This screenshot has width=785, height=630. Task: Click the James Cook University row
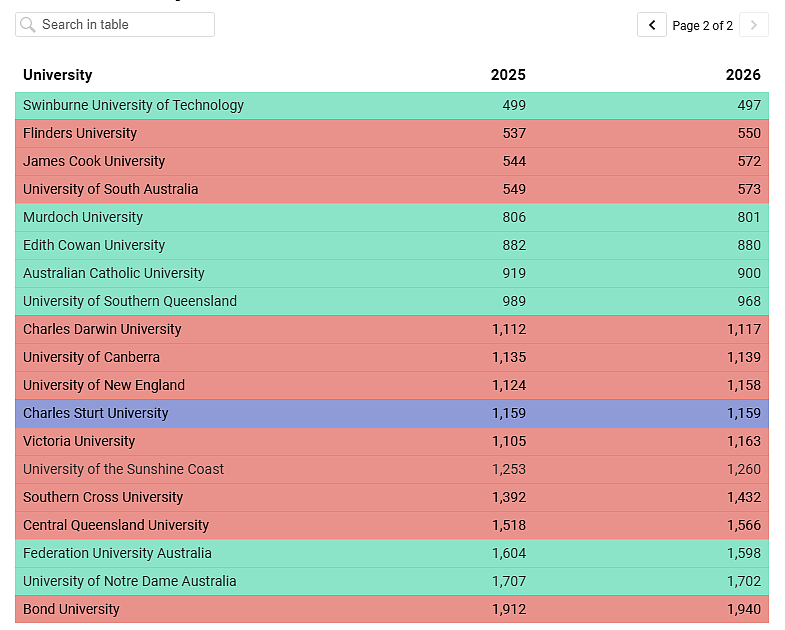pyautogui.click(x=392, y=161)
